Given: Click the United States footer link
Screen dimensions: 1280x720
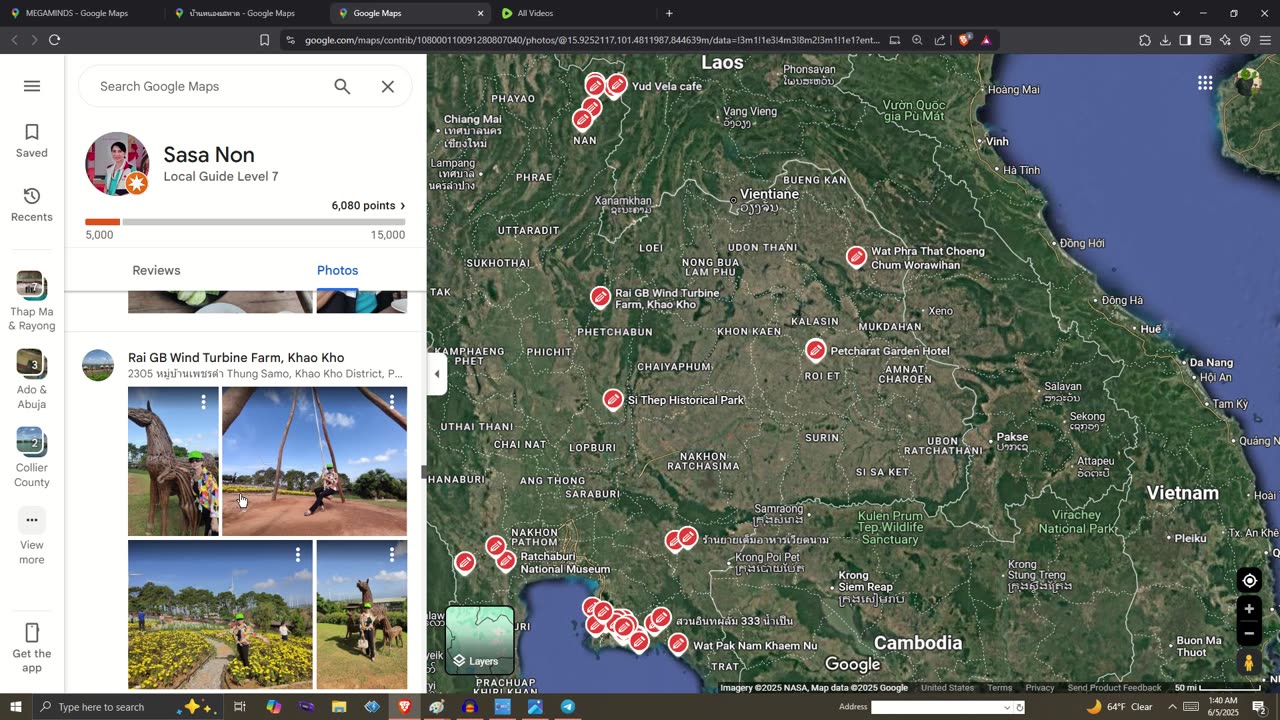Looking at the screenshot, I should (947, 688).
